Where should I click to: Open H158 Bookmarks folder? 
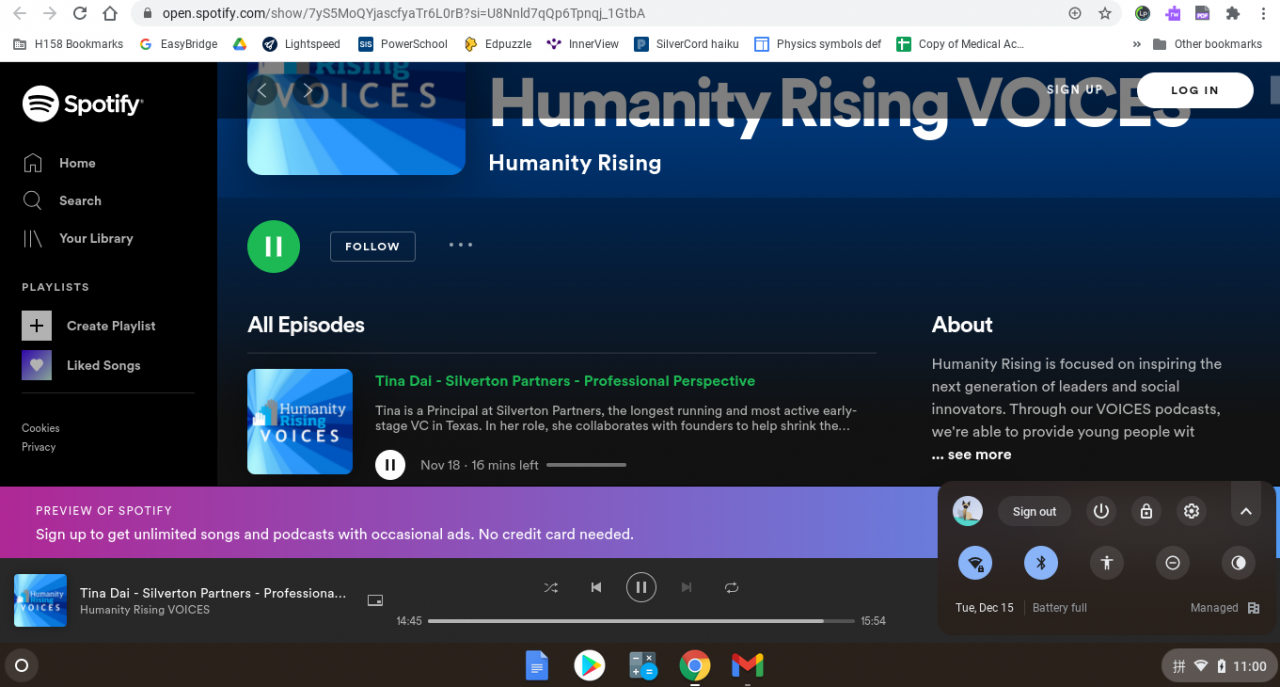pyautogui.click(x=68, y=44)
